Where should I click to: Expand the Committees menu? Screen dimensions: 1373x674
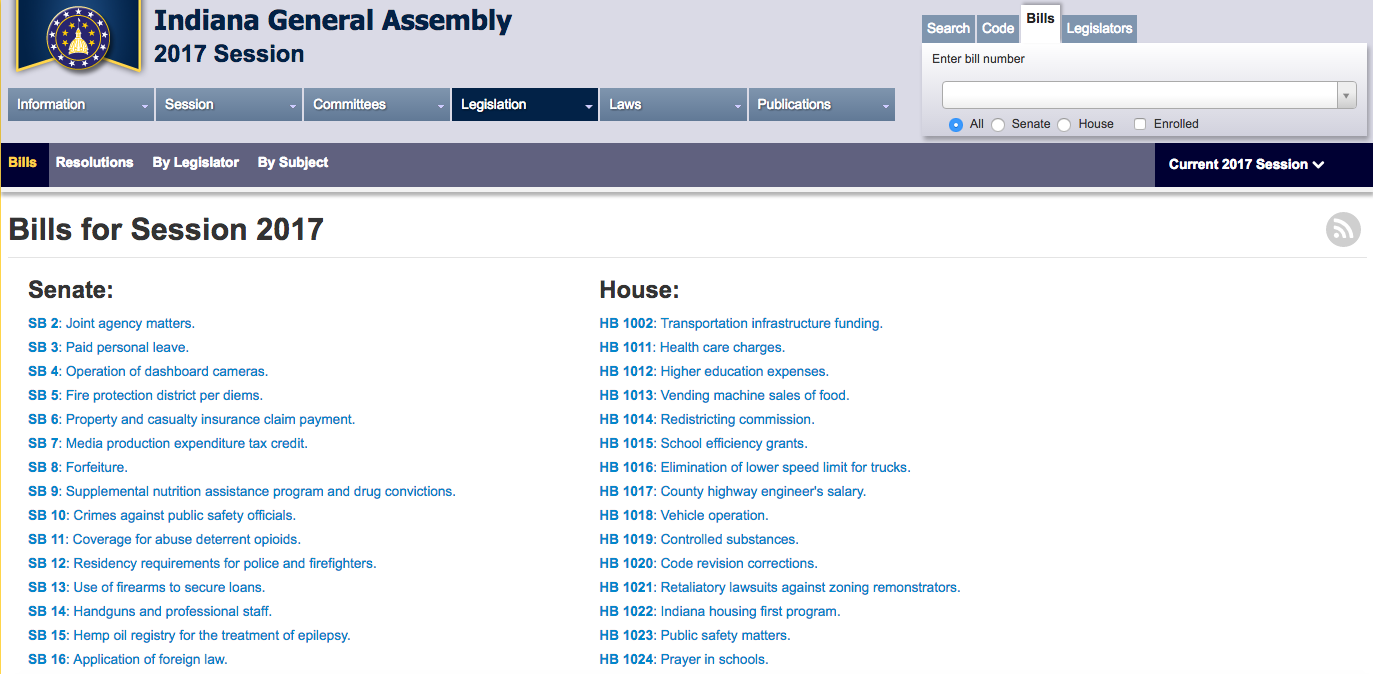377,105
